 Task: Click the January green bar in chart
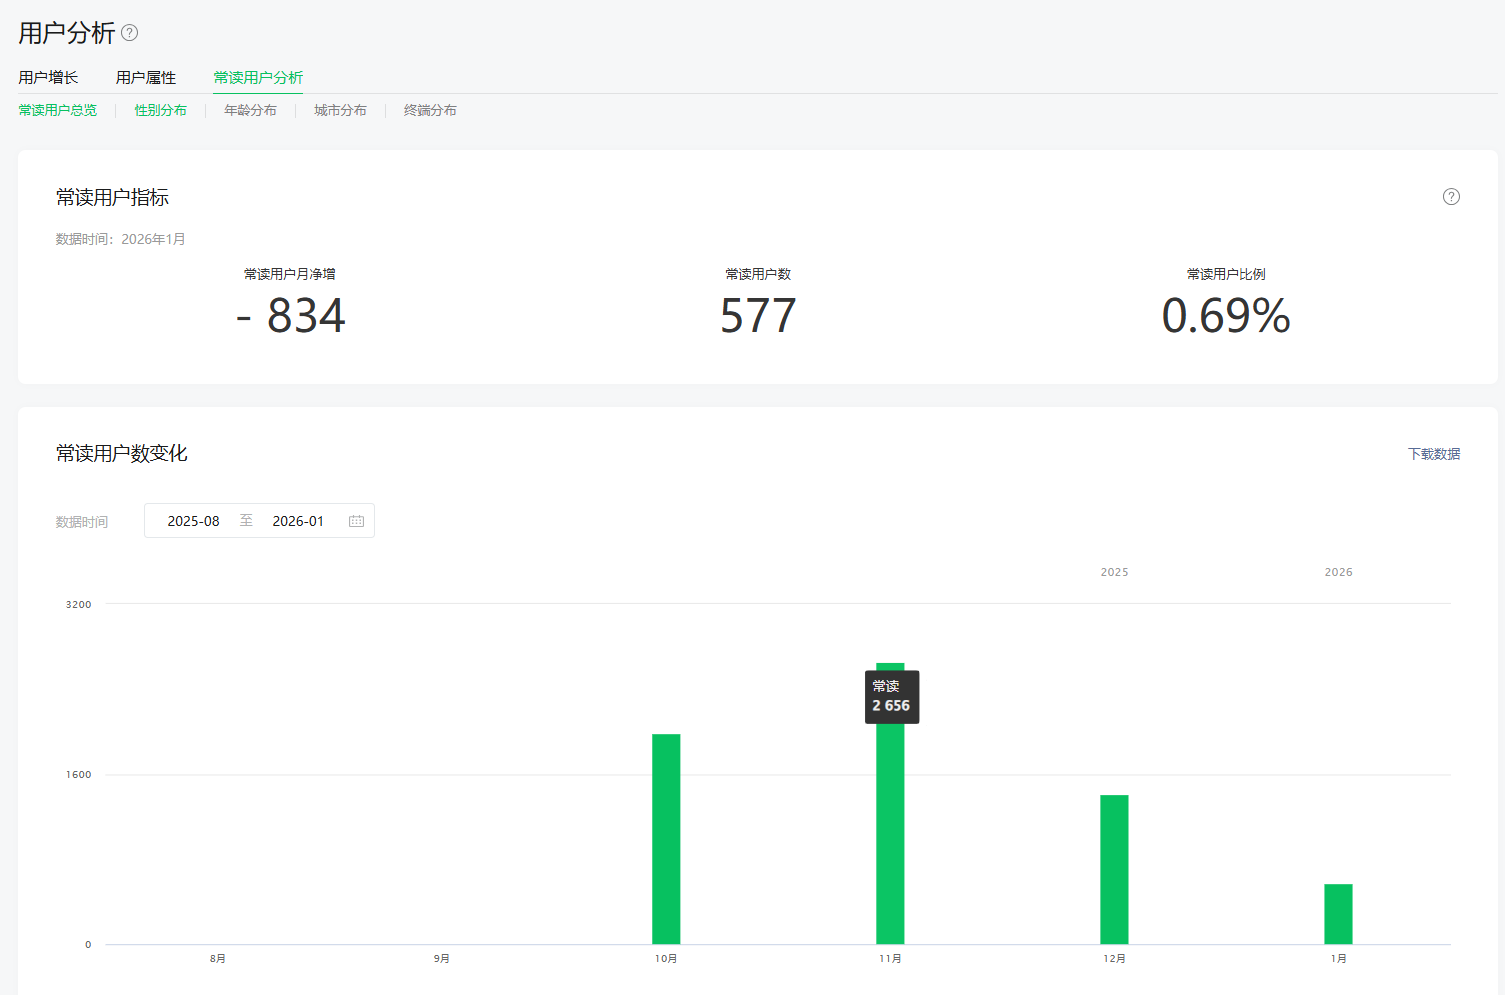1338,914
